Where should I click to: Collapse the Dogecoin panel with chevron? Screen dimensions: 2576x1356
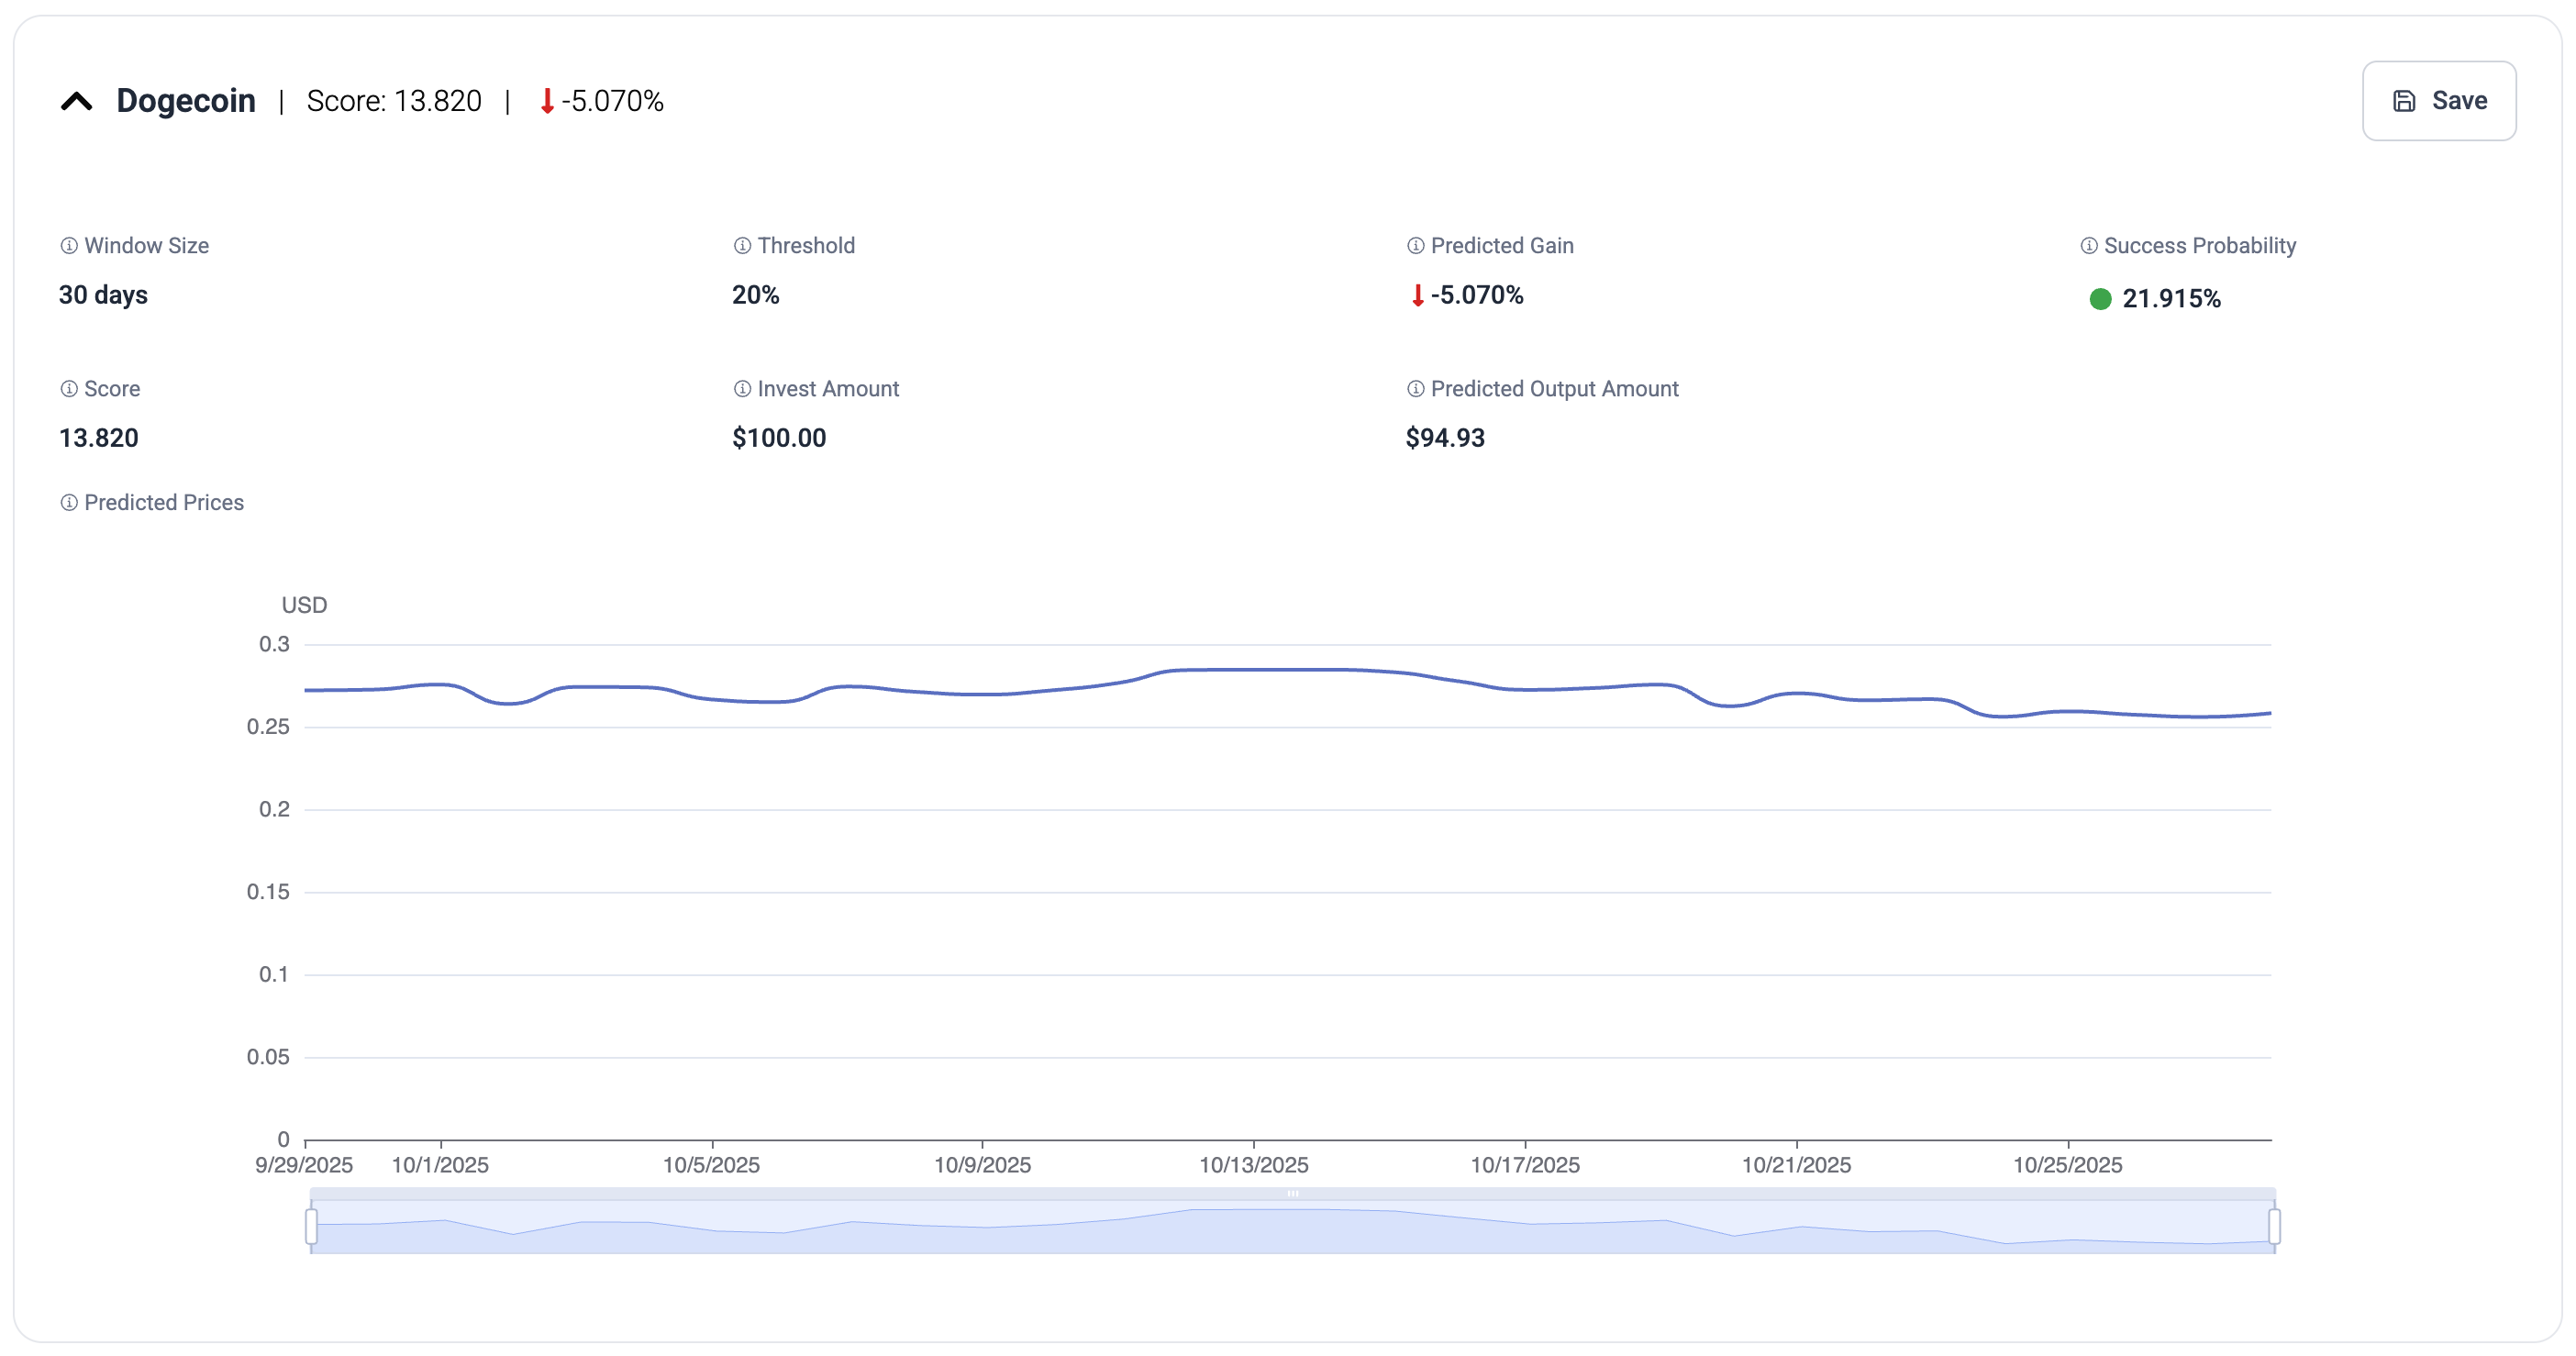(77, 101)
